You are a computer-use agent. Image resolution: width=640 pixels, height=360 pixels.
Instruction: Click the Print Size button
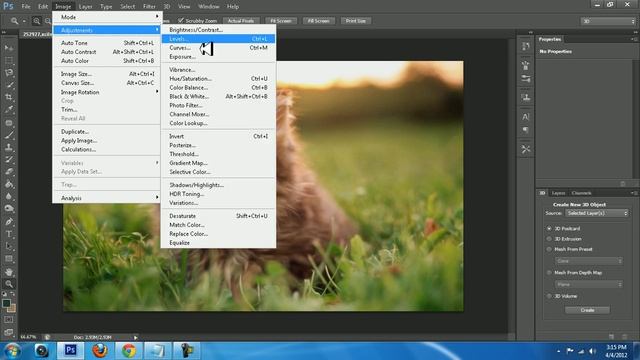tap(356, 21)
